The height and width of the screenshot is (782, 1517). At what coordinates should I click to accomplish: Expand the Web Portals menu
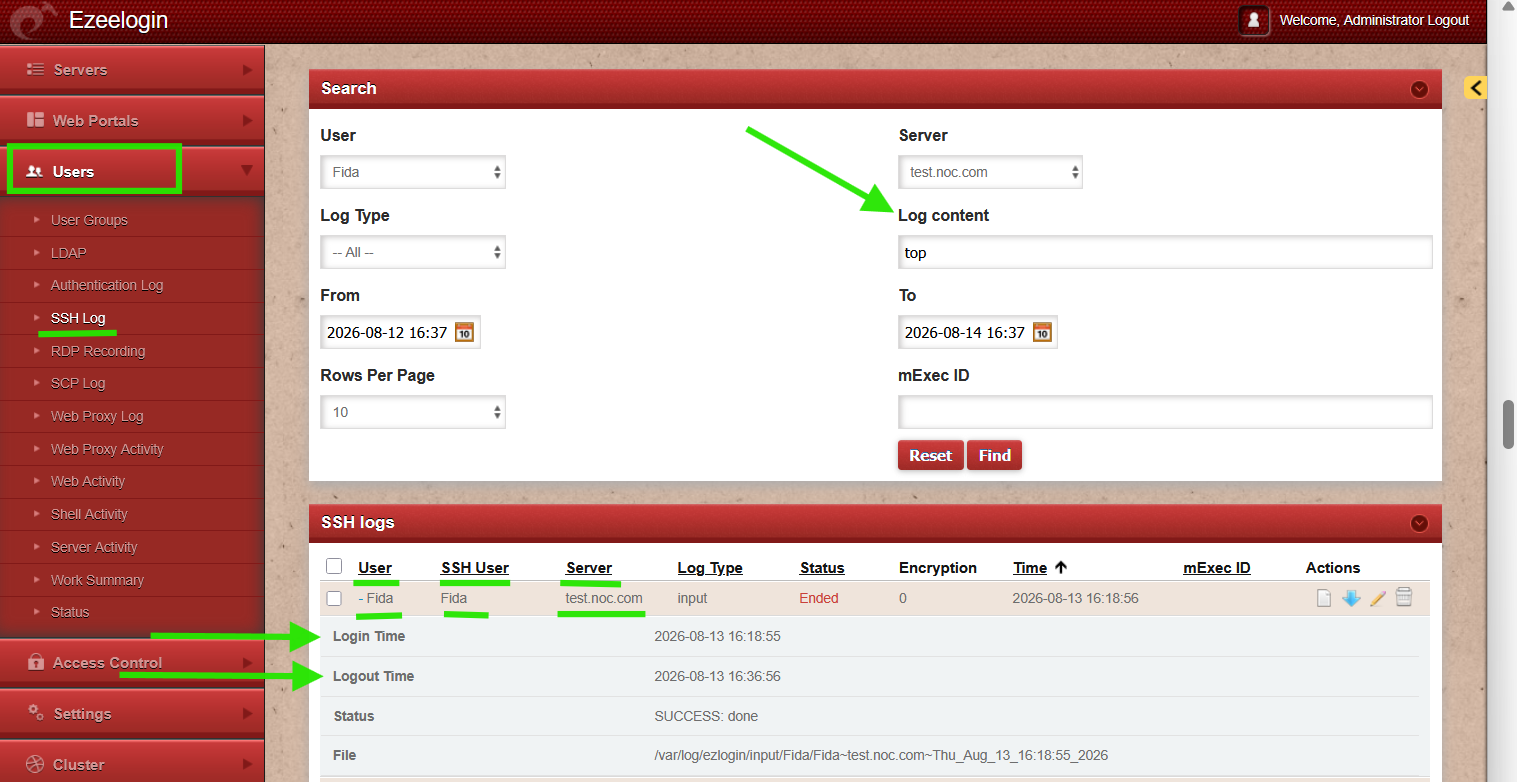pos(132,121)
